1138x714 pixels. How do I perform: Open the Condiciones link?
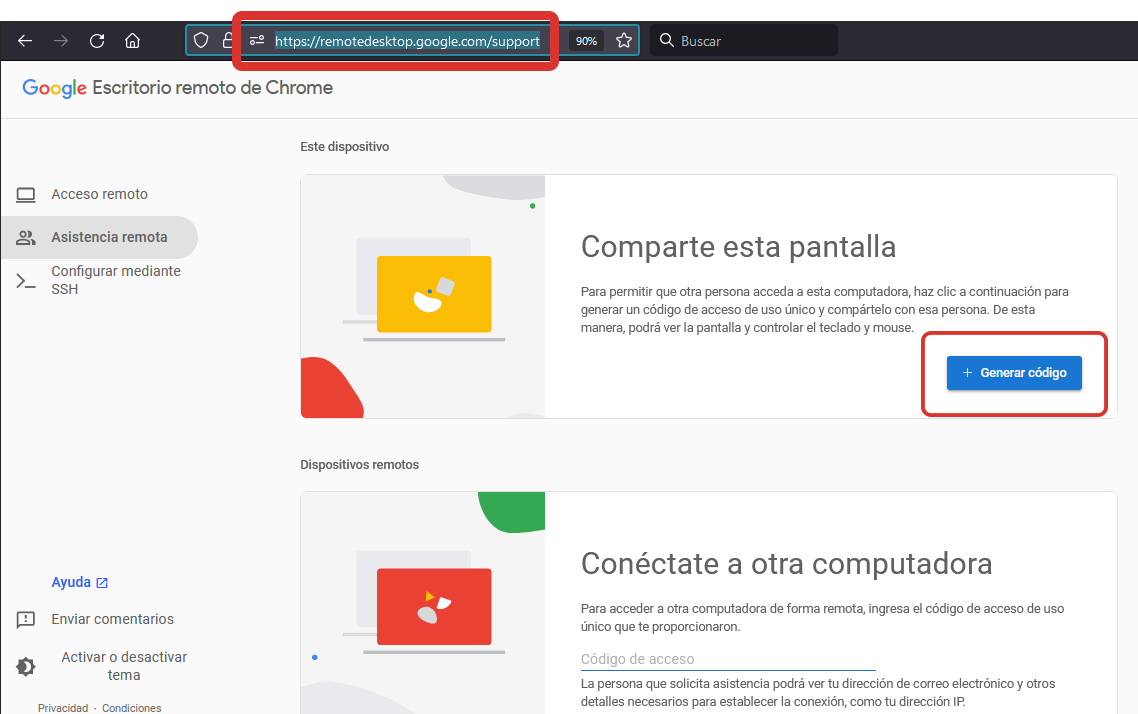pos(131,708)
